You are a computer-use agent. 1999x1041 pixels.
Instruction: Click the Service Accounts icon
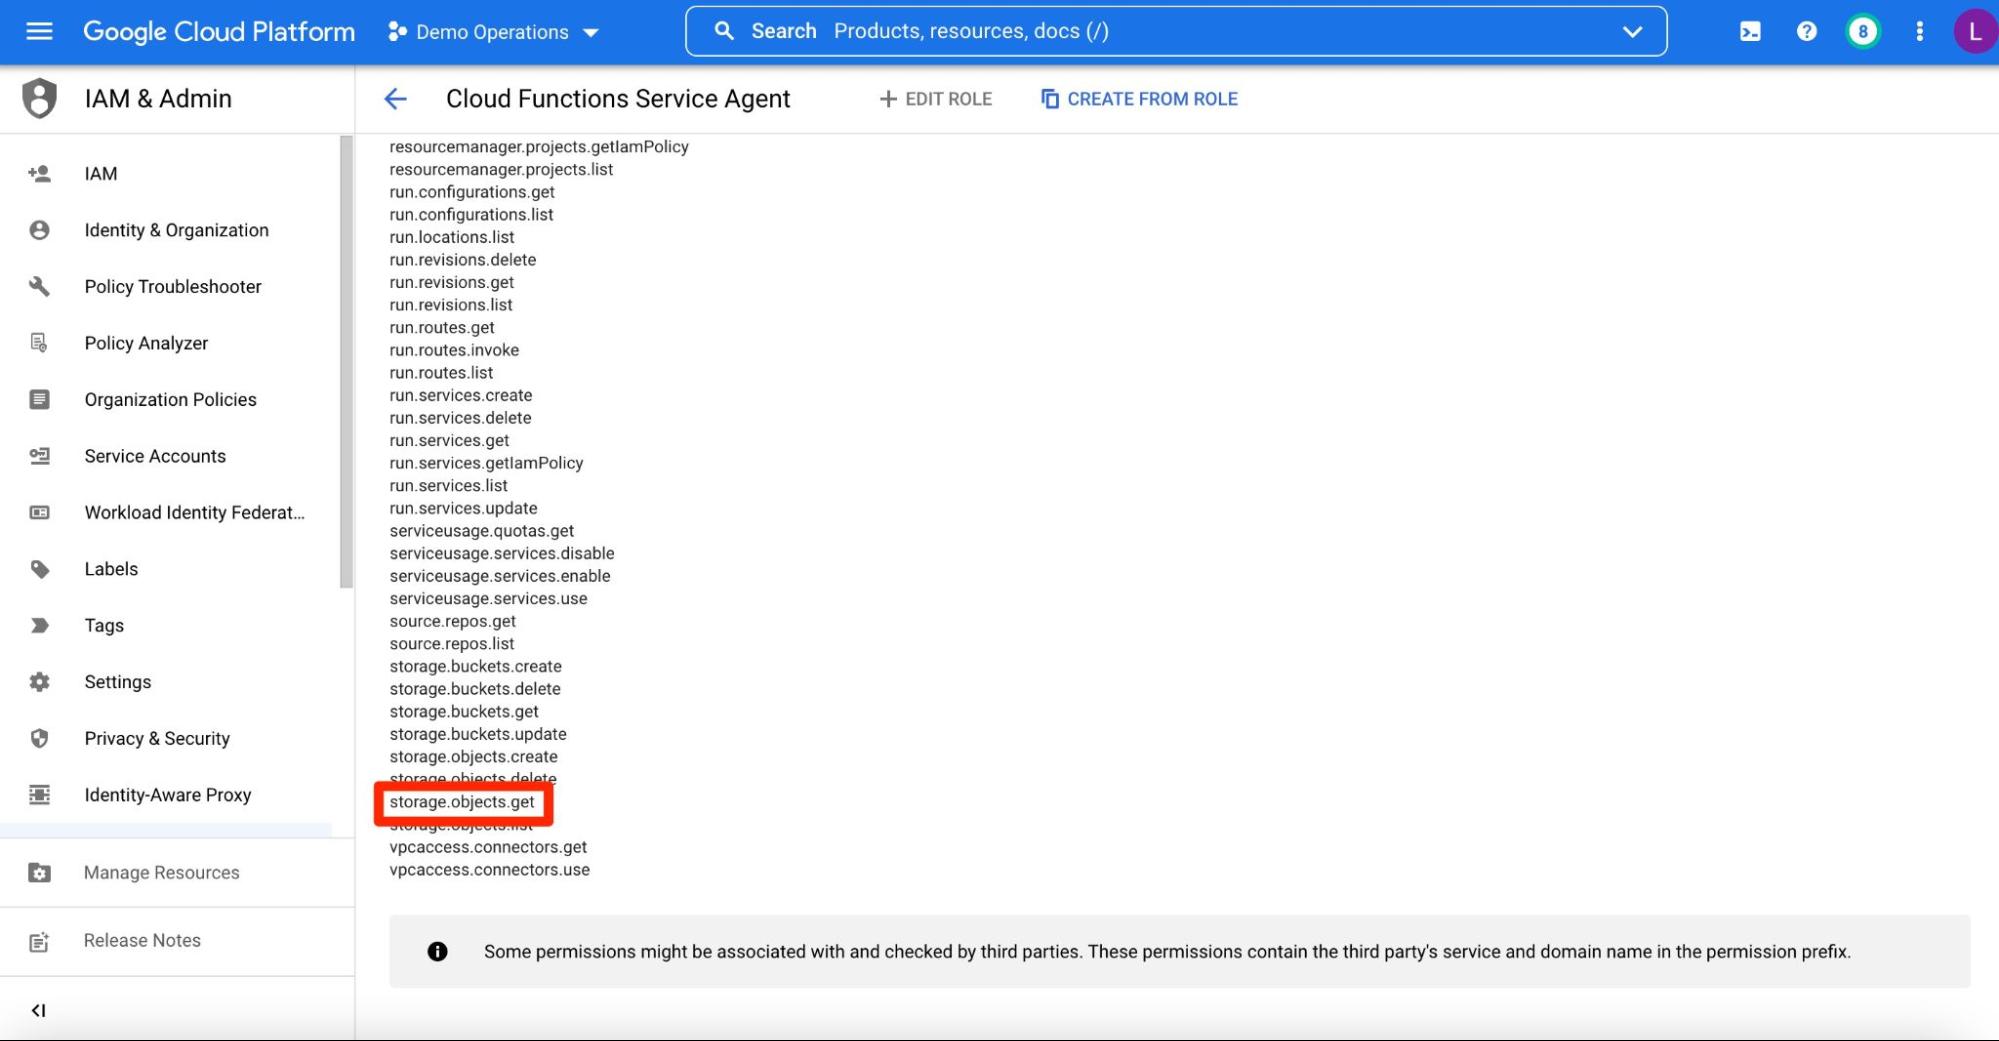[x=39, y=456]
